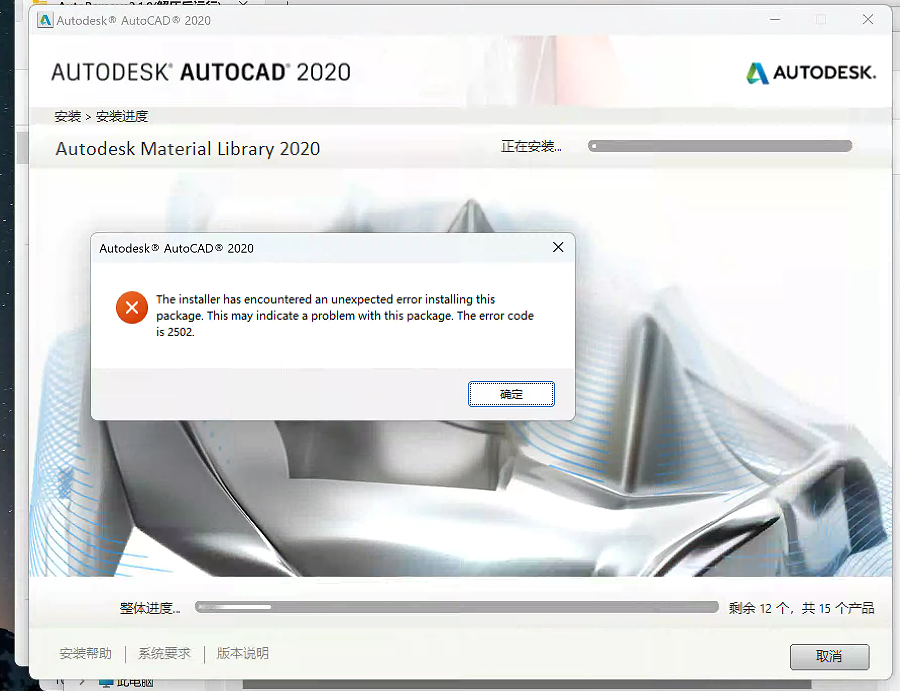Click the error code 2502 message text

click(345, 316)
